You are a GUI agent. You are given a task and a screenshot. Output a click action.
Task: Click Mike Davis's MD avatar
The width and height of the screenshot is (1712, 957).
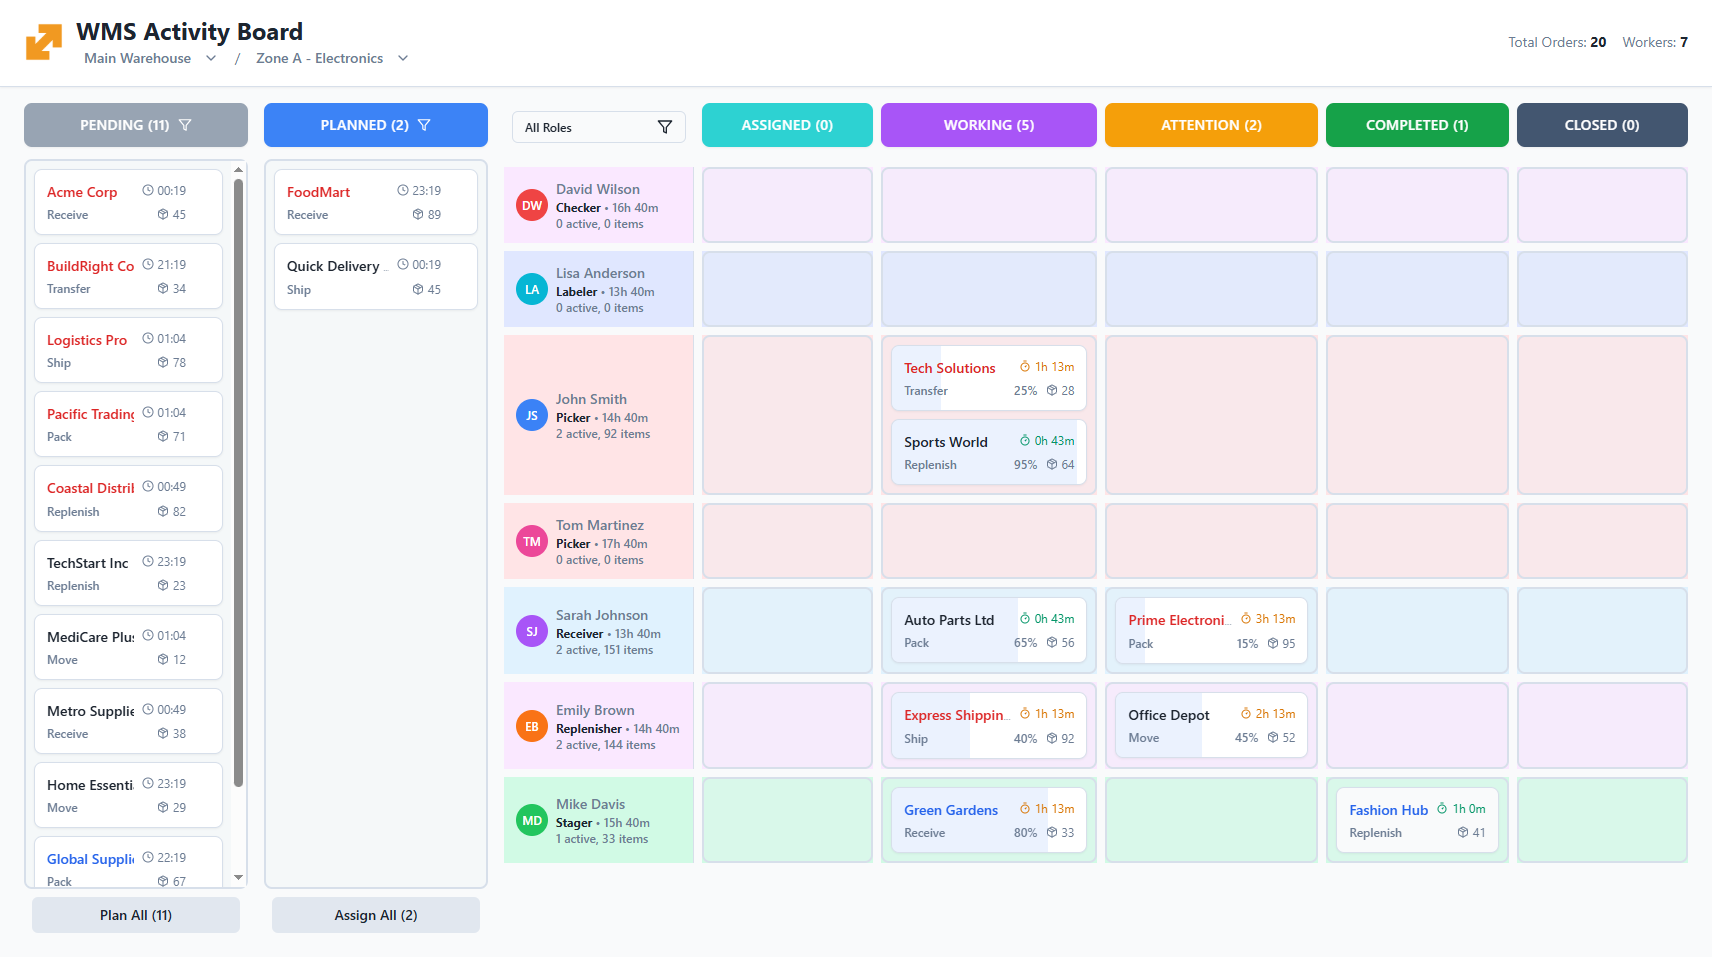coord(532,820)
